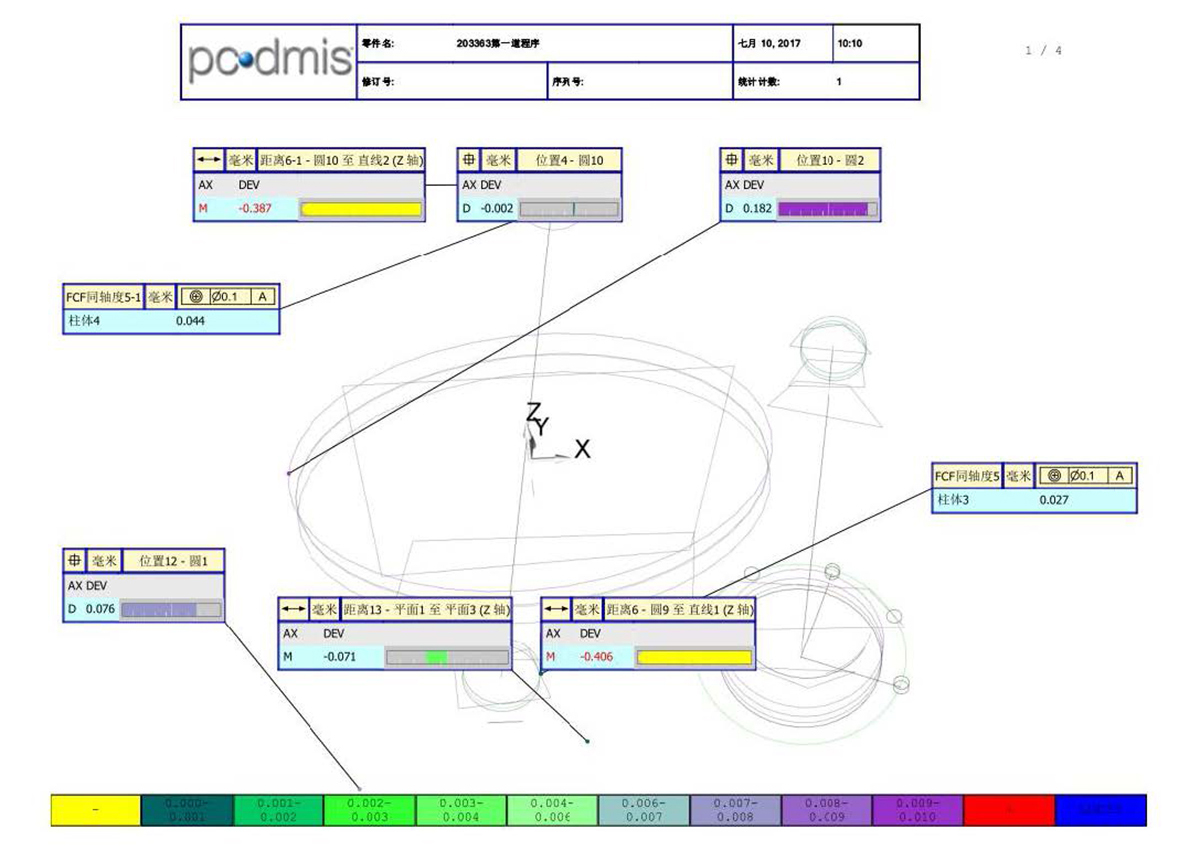1200x849 pixels.
Task: Click the concentricity symbol on FCF同轴度5-1
Action: coord(195,297)
